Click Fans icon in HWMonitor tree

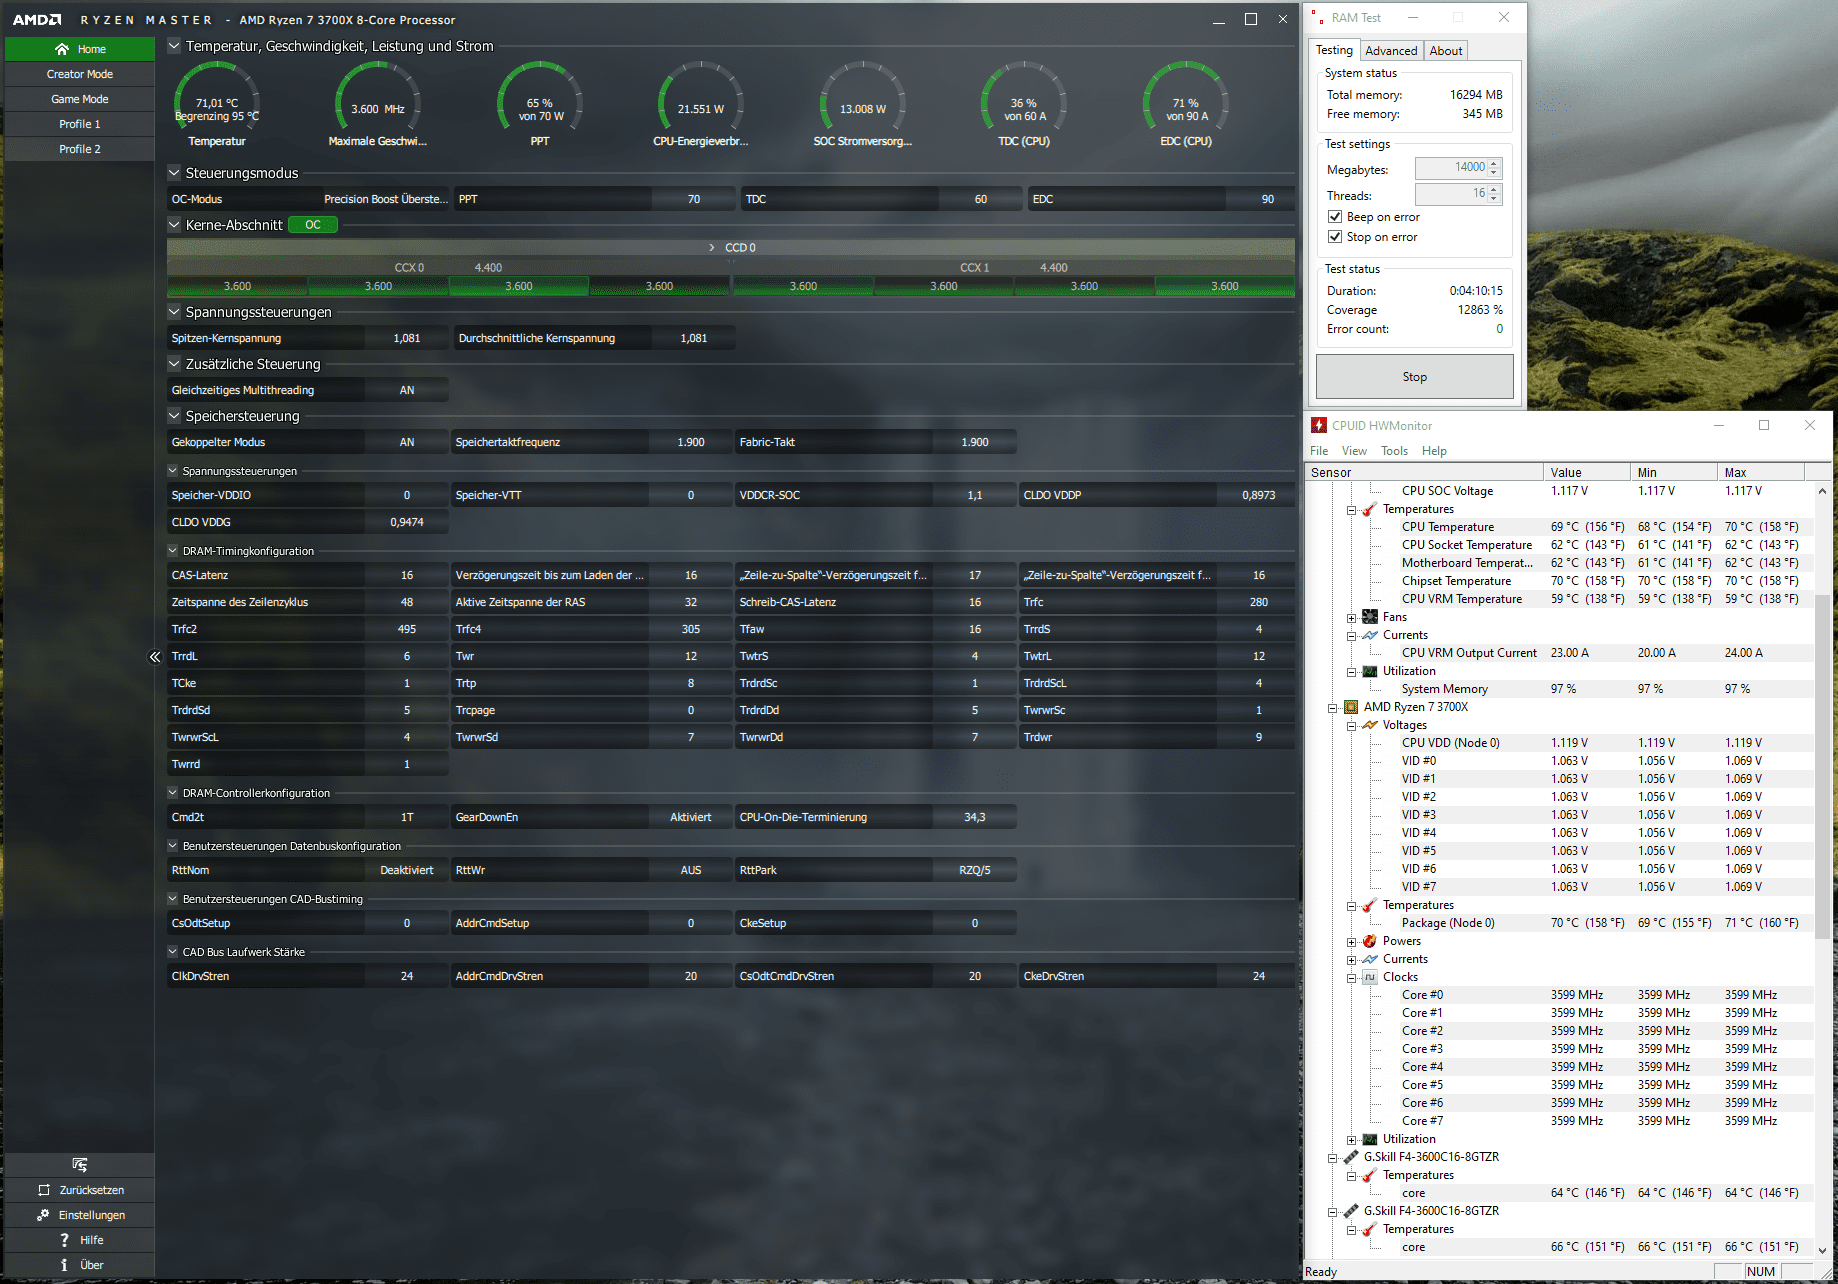click(1370, 617)
